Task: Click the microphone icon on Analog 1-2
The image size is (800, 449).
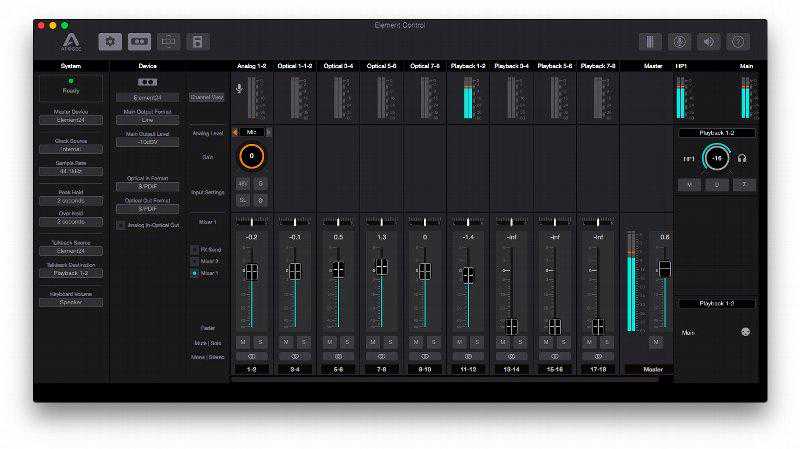Action: 238,89
